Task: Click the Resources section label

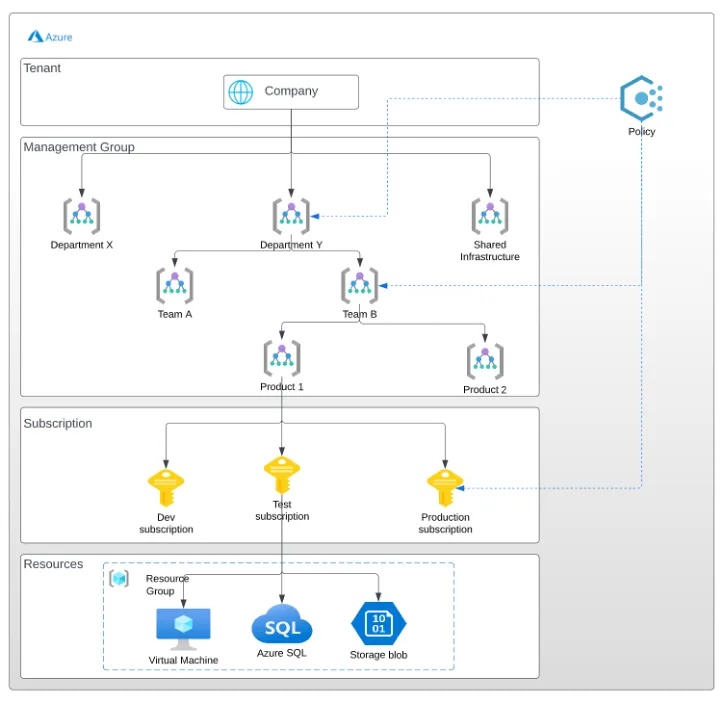Action: point(53,564)
